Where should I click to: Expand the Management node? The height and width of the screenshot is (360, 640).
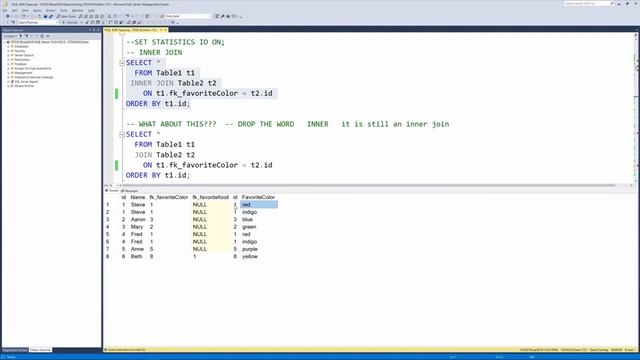[x=8, y=73]
